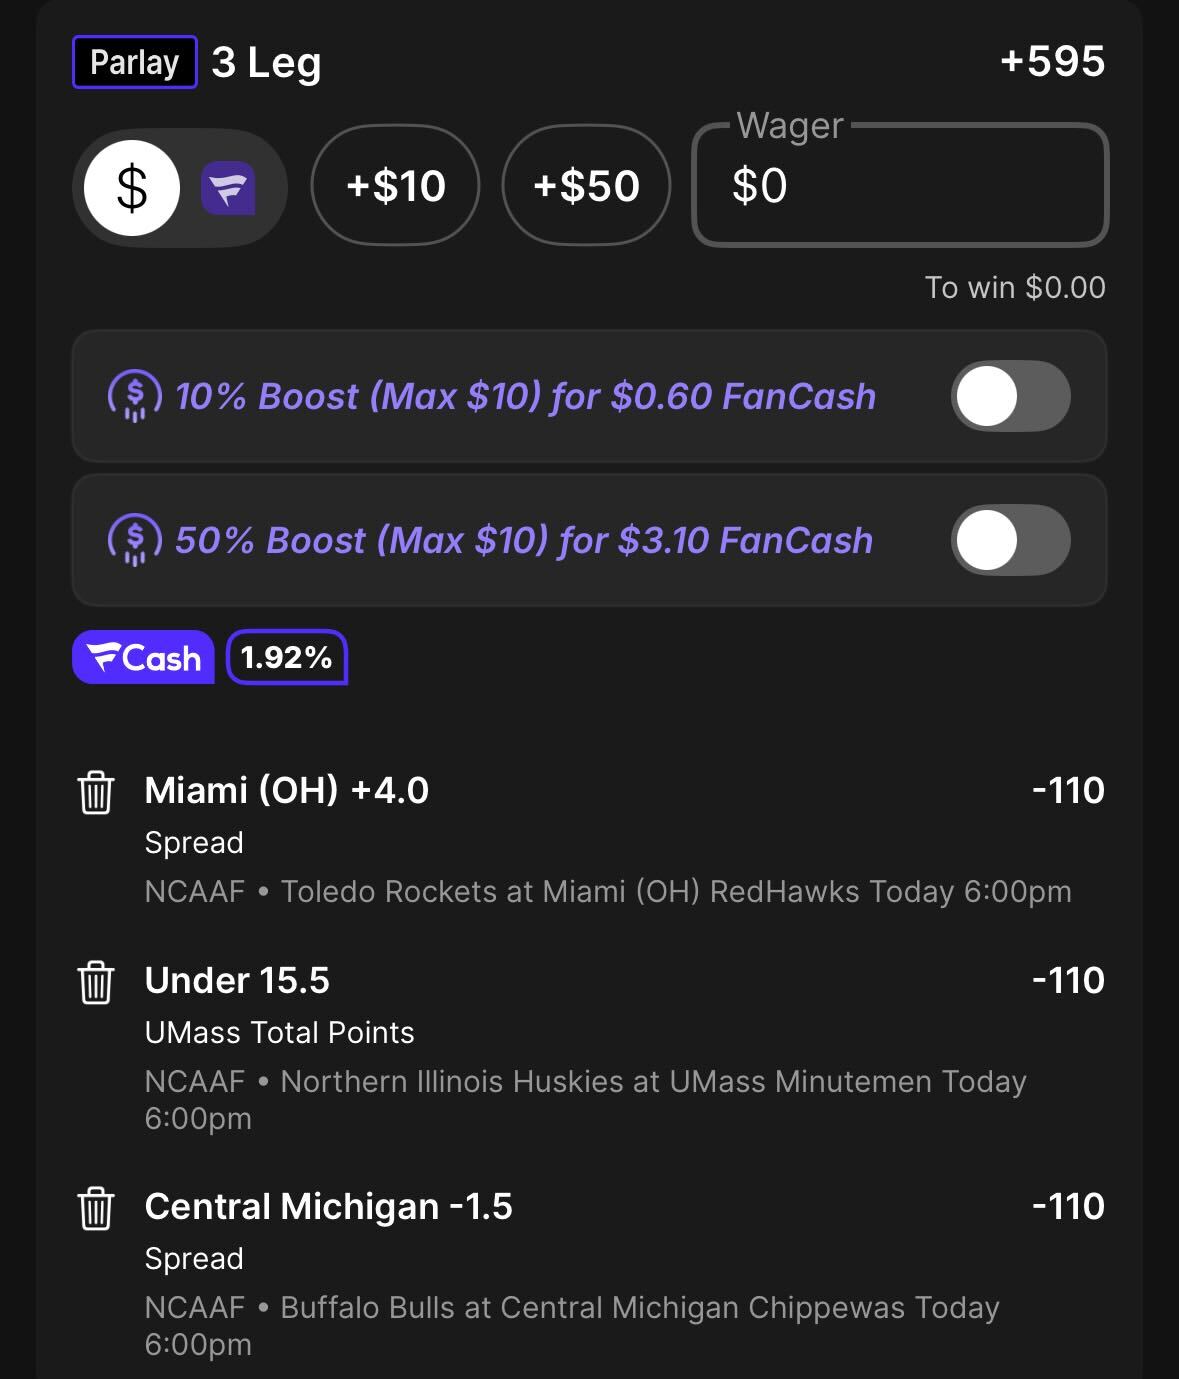The image size is (1179, 1379).
Task: Expand details for Miami (OH) +4.0 odds
Action: pyautogui.click(x=1070, y=790)
